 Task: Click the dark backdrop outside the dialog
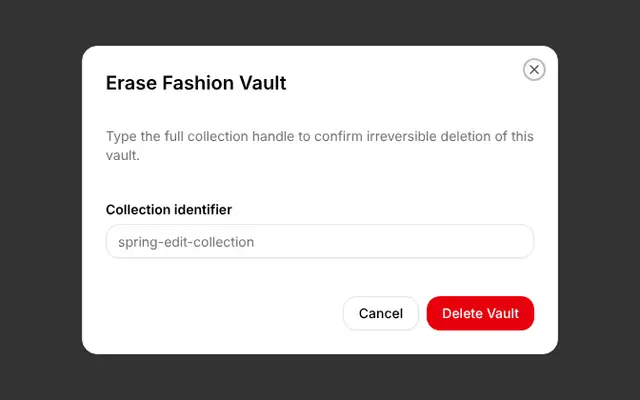41,200
